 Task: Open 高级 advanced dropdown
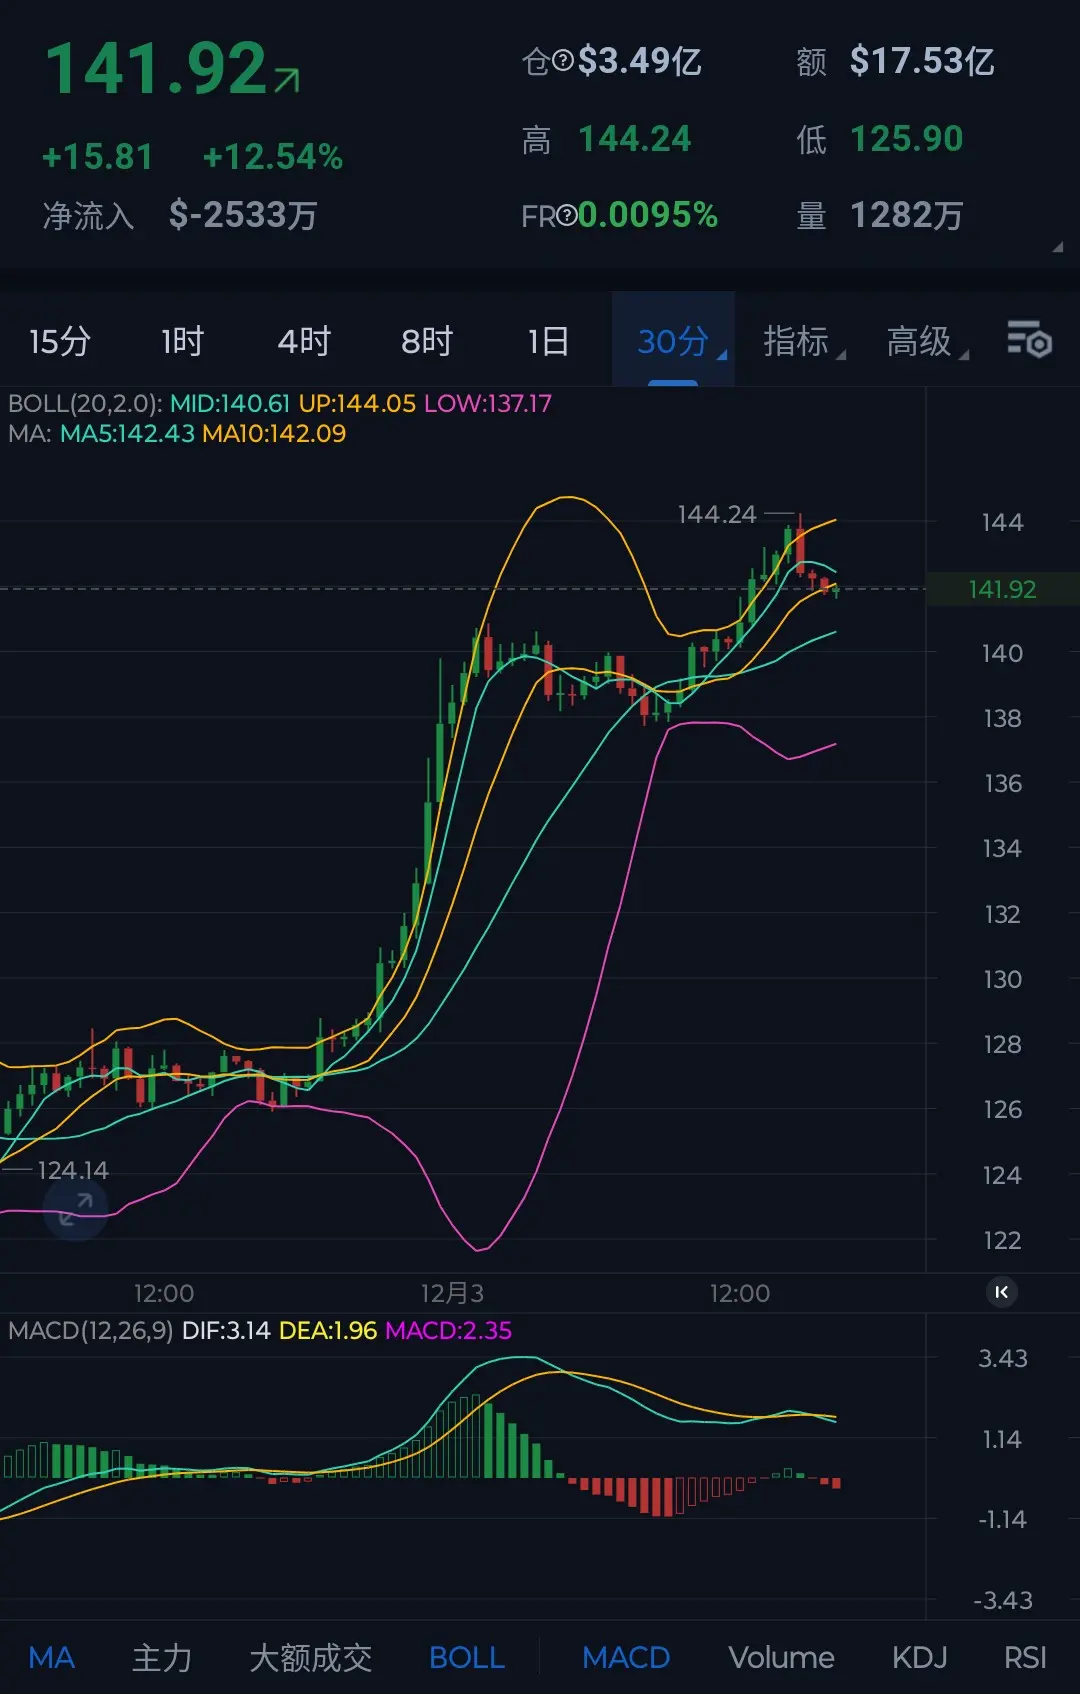tap(927, 341)
